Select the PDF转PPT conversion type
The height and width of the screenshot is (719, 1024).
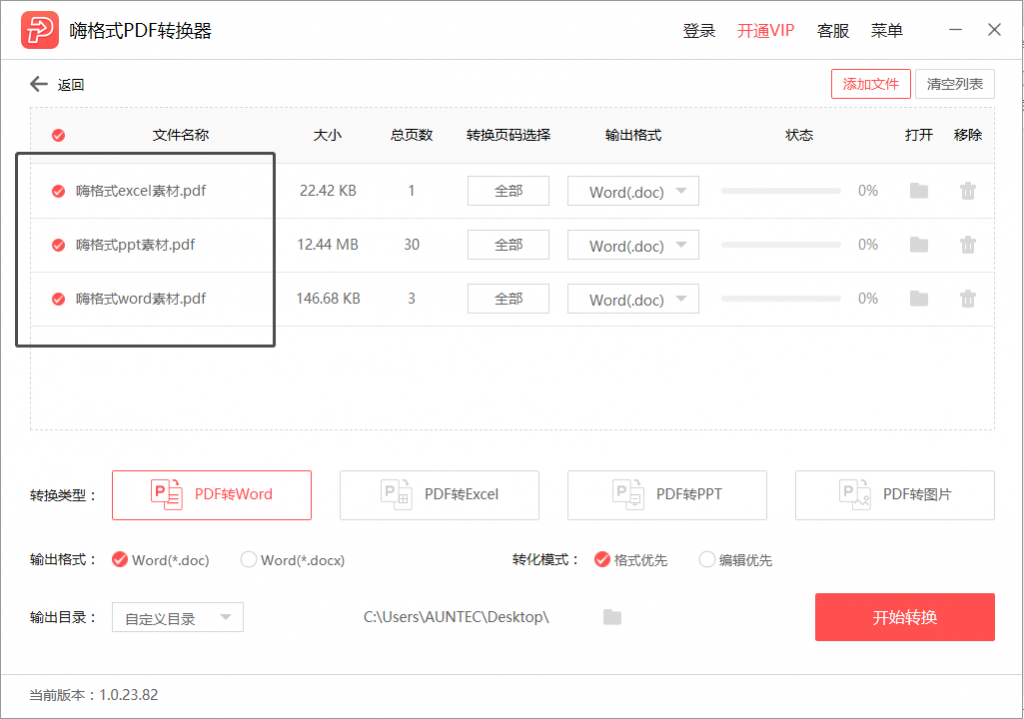click(x=667, y=495)
